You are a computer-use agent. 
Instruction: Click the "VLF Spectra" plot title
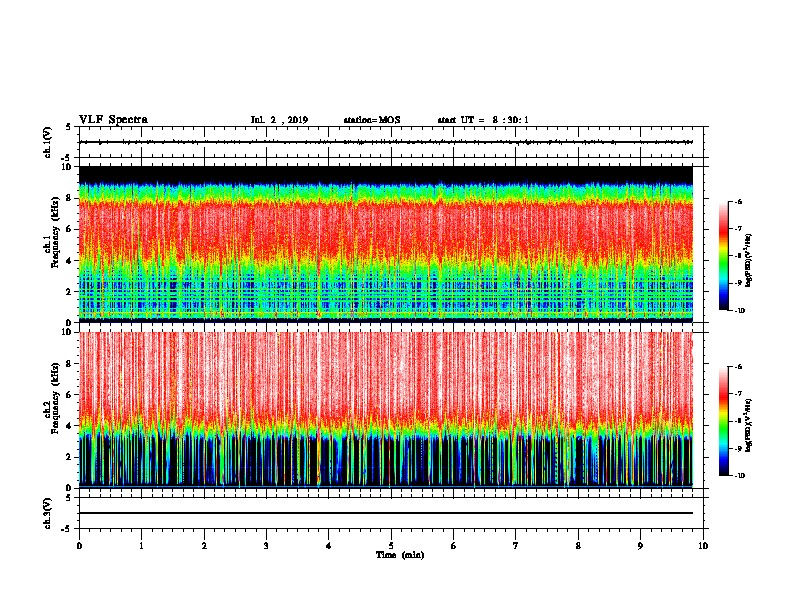(113, 120)
